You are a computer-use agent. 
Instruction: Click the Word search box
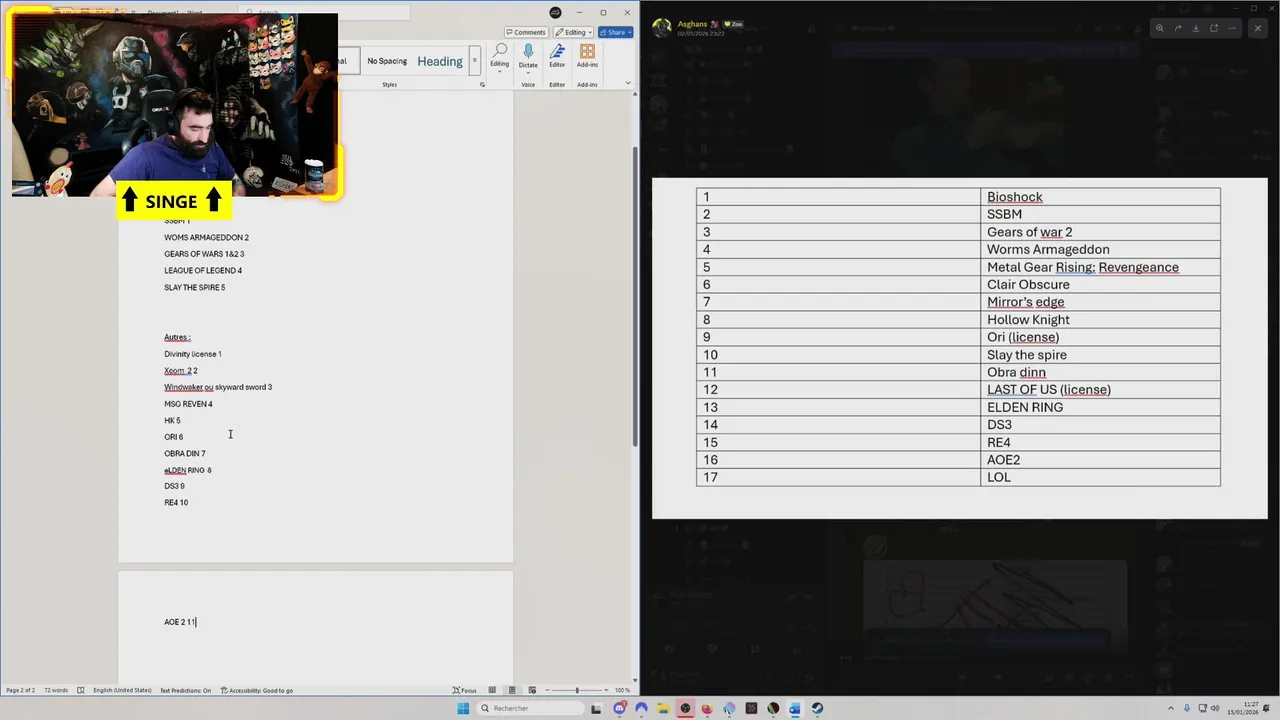(x=325, y=12)
